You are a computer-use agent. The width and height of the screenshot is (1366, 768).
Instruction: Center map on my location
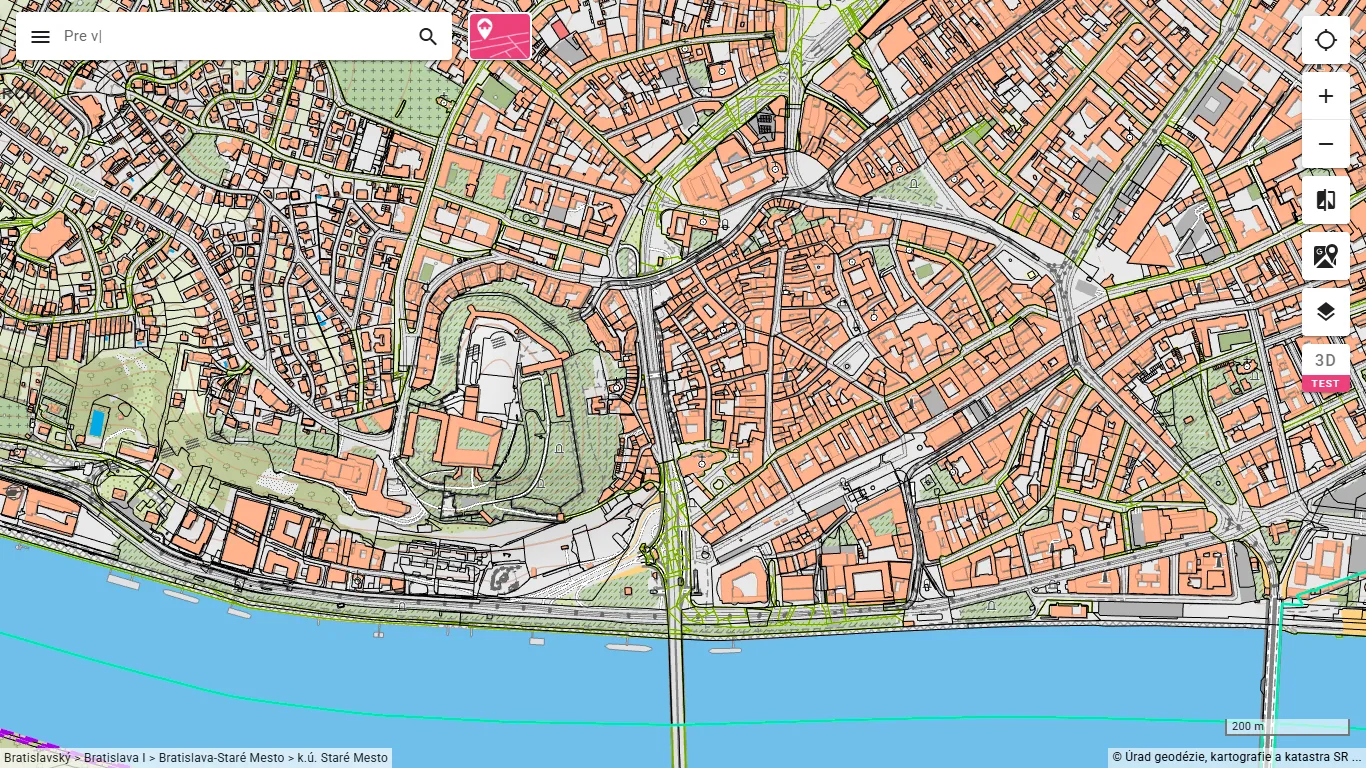[x=1326, y=40]
